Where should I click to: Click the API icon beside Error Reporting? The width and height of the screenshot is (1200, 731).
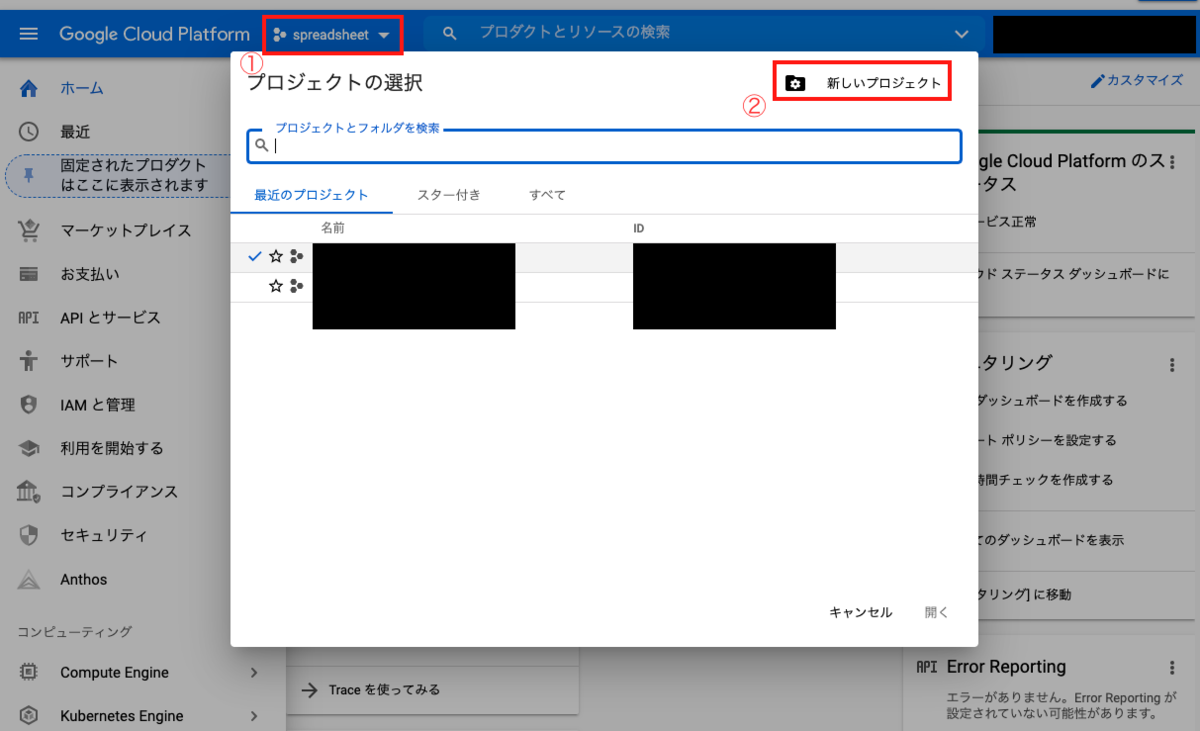click(x=926, y=667)
